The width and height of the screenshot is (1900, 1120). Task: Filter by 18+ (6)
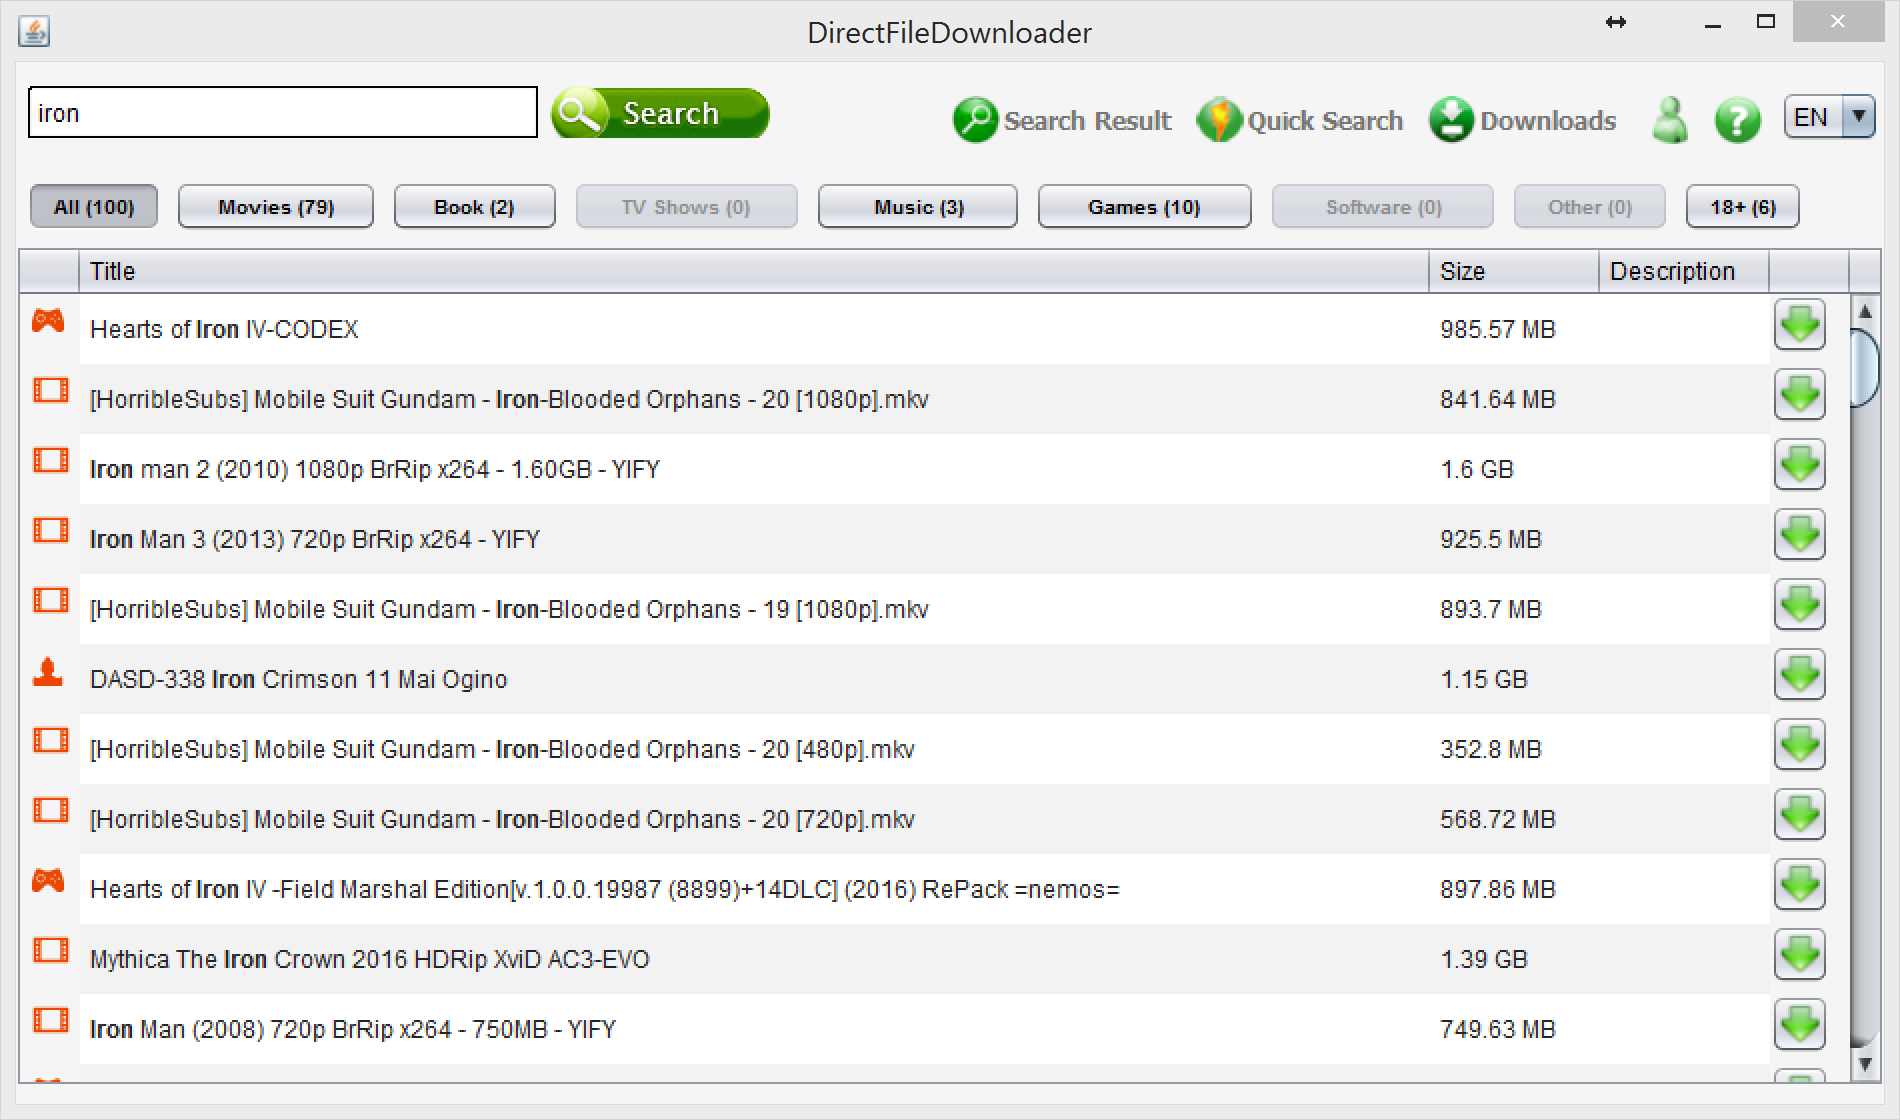click(1743, 207)
